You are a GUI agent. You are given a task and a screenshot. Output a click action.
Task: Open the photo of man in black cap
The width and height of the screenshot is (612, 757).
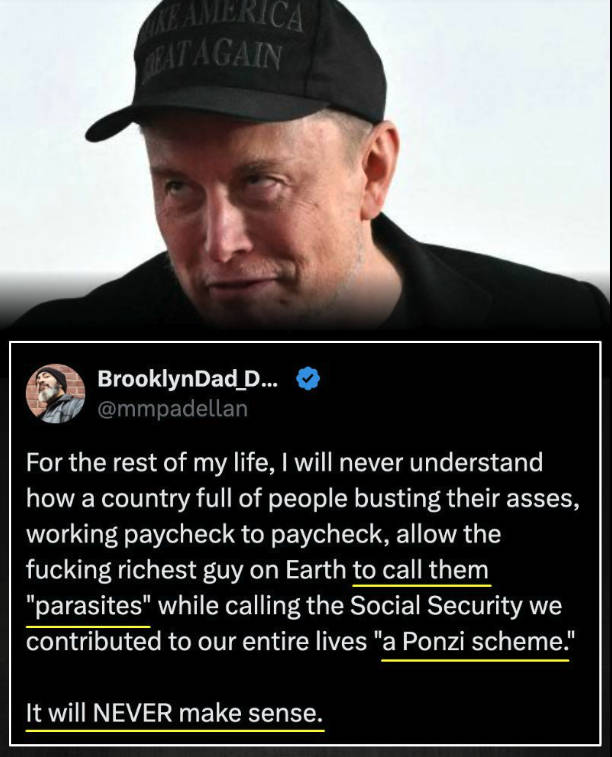[x=306, y=164]
